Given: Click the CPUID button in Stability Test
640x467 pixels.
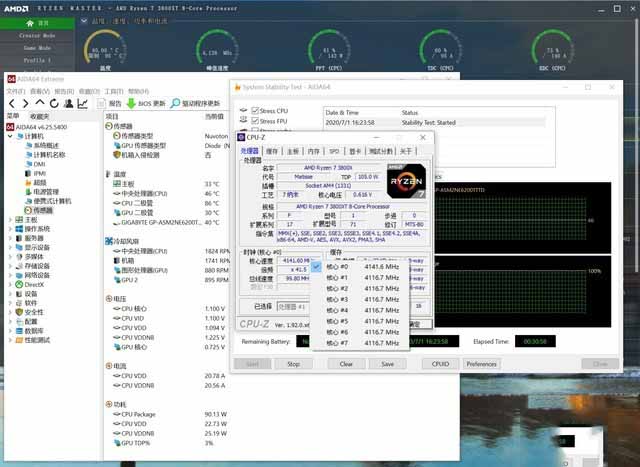Looking at the screenshot, I should tap(440, 364).
